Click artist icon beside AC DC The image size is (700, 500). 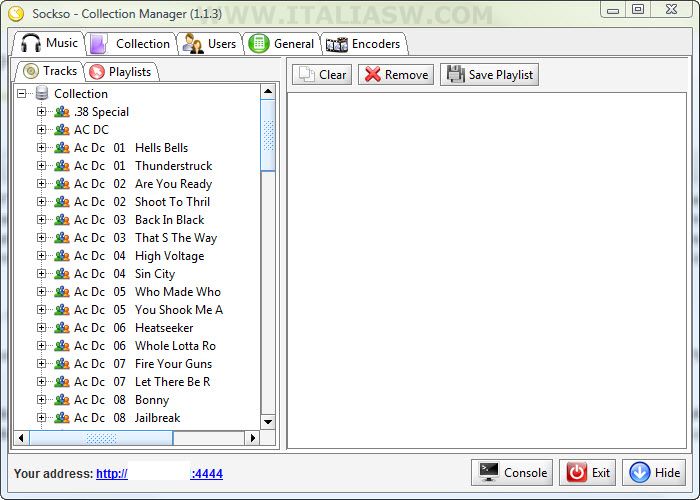[x=62, y=129]
